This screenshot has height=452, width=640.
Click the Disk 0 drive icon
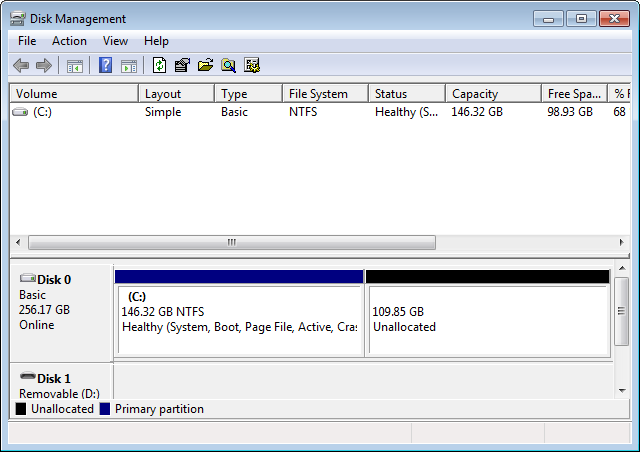28,278
